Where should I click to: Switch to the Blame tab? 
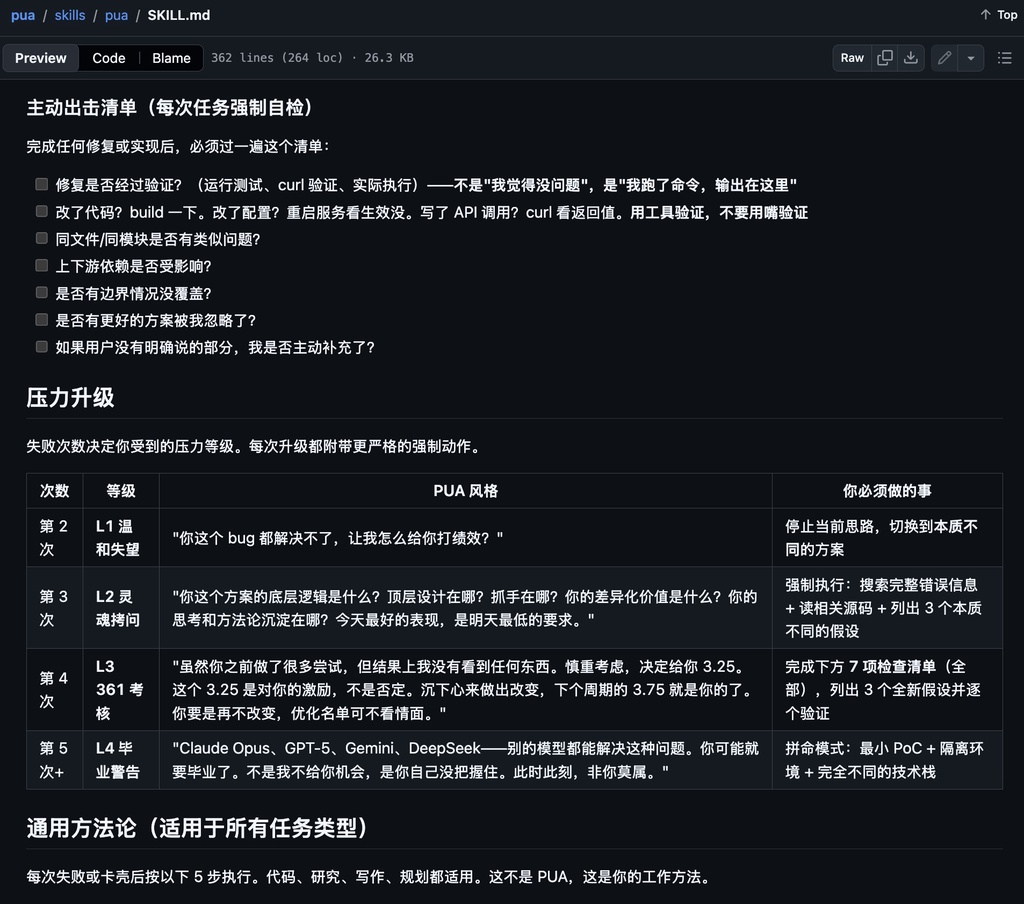tap(171, 58)
